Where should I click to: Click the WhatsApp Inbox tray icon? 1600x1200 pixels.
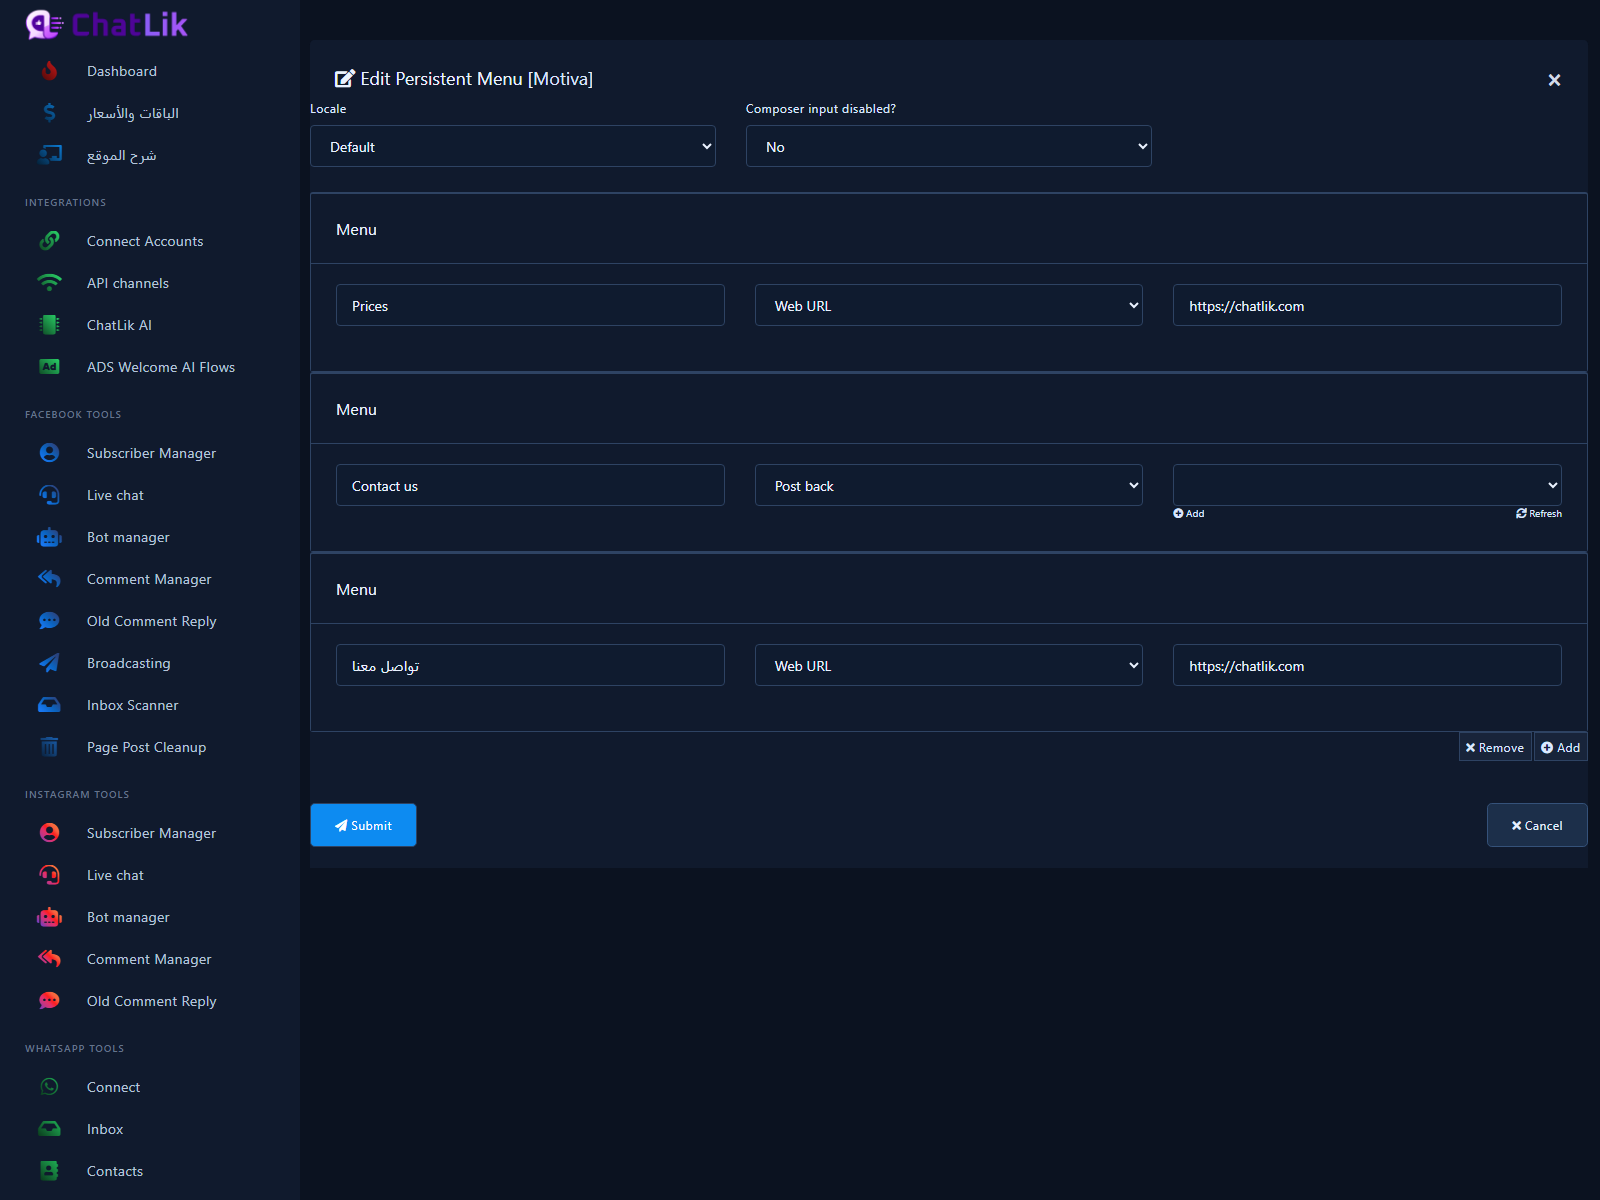click(49, 1129)
